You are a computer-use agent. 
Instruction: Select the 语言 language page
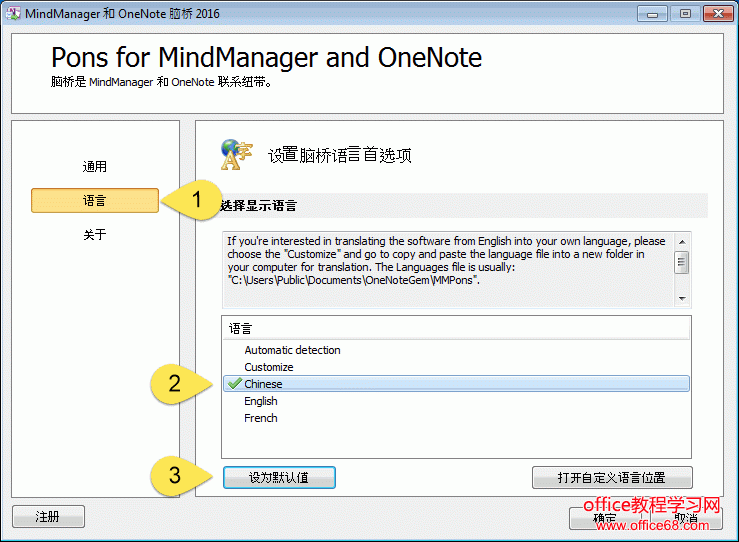[95, 200]
